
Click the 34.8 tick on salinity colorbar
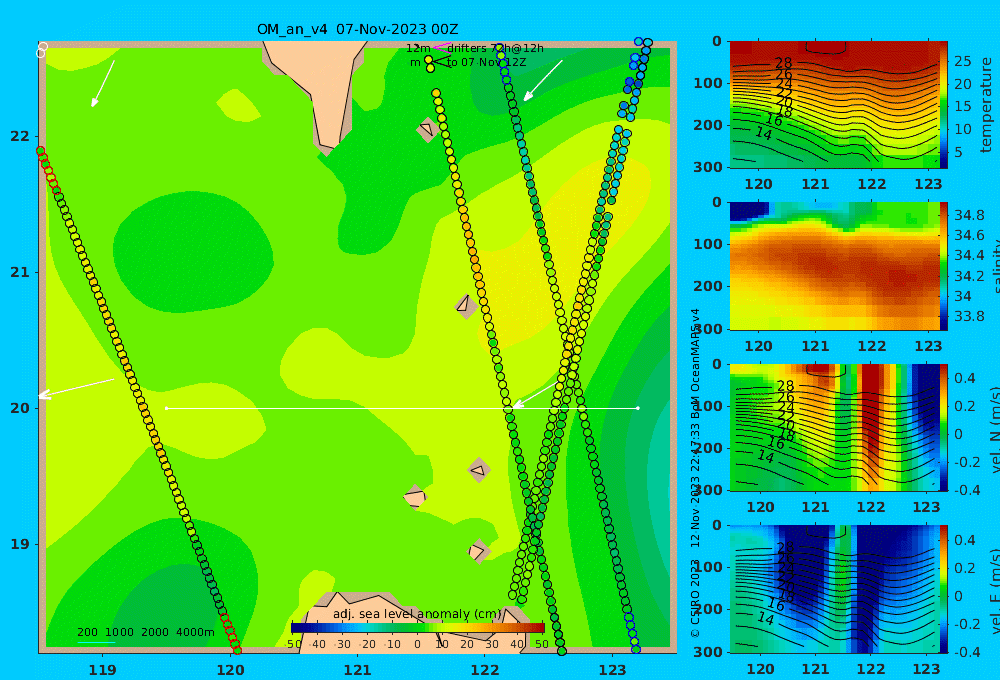click(x=969, y=215)
